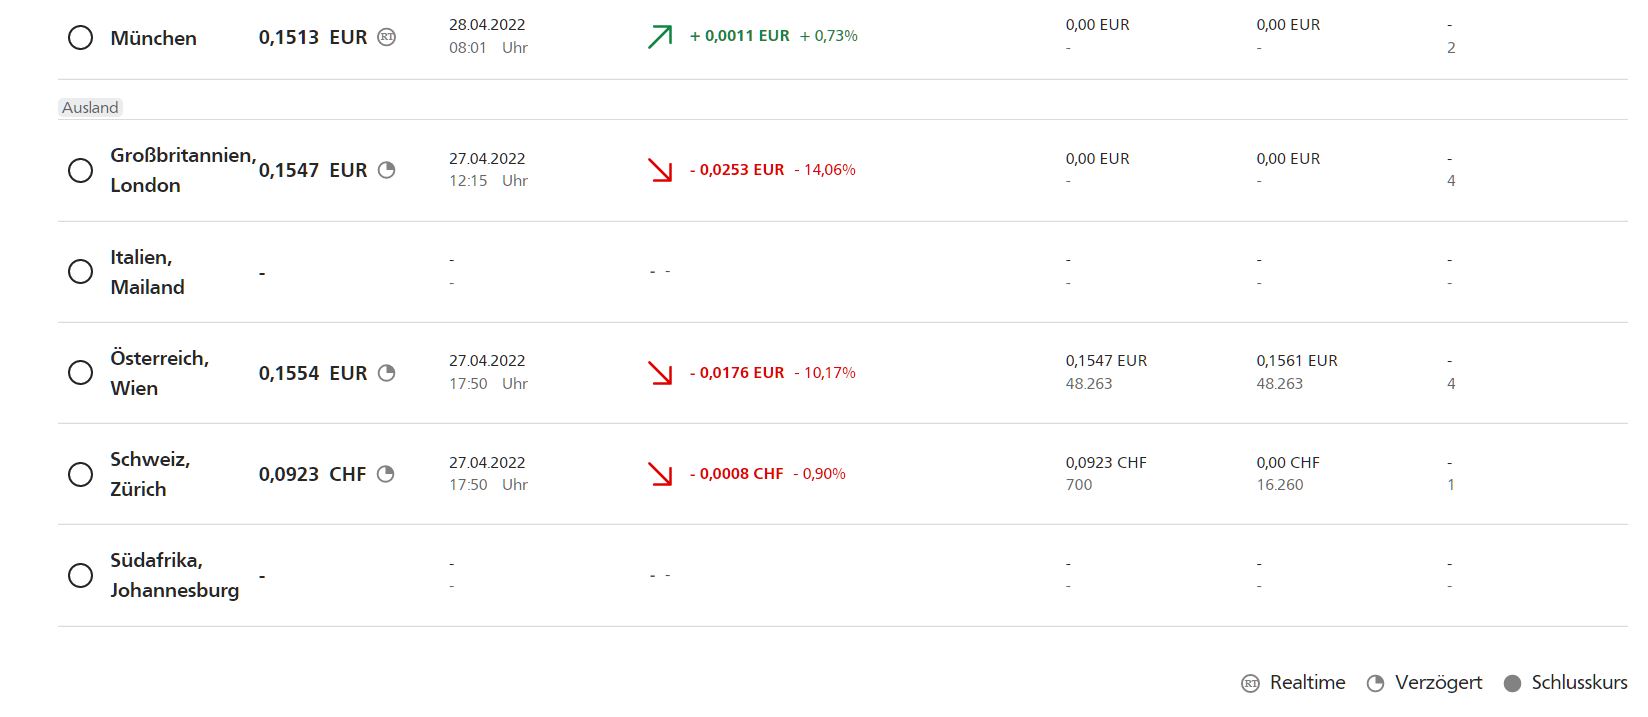This screenshot has width=1648, height=717.
Task: Click the München price 0,1513 EUR
Action: click(x=313, y=37)
